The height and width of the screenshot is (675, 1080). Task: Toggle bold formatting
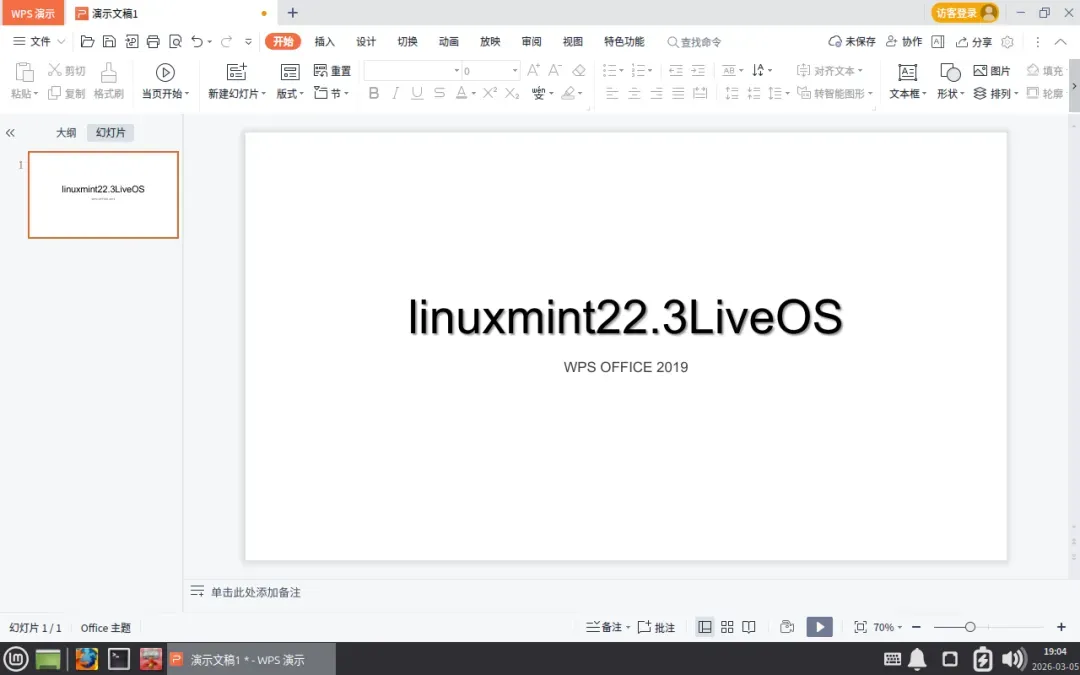point(373,93)
